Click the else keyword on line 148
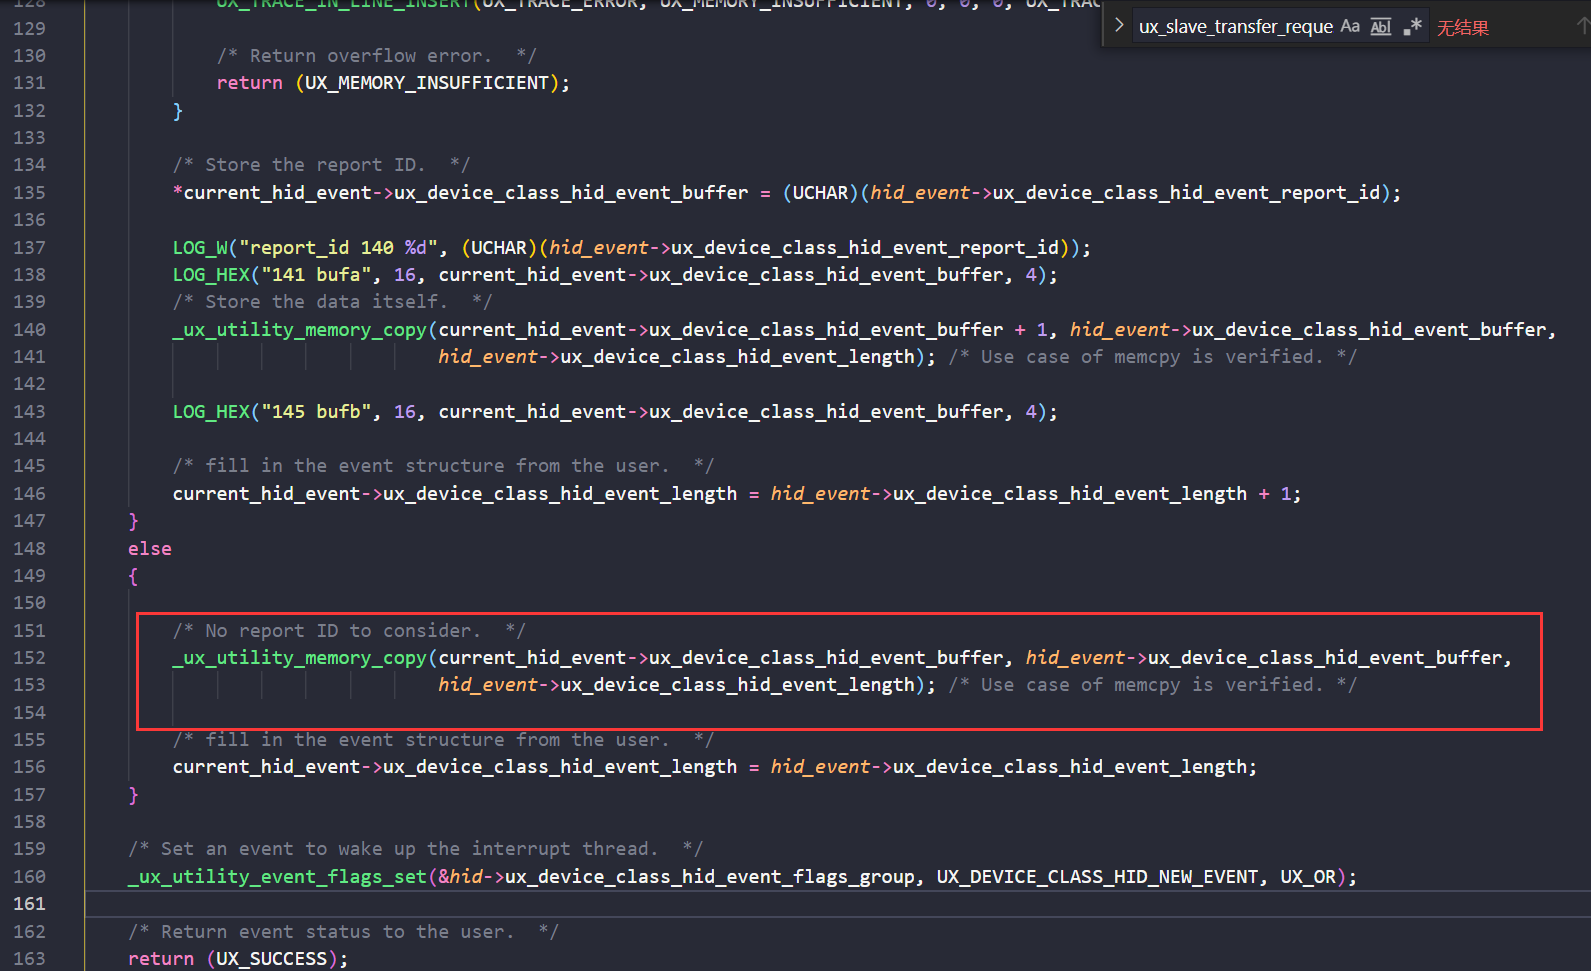The height and width of the screenshot is (971, 1591). coord(150,549)
